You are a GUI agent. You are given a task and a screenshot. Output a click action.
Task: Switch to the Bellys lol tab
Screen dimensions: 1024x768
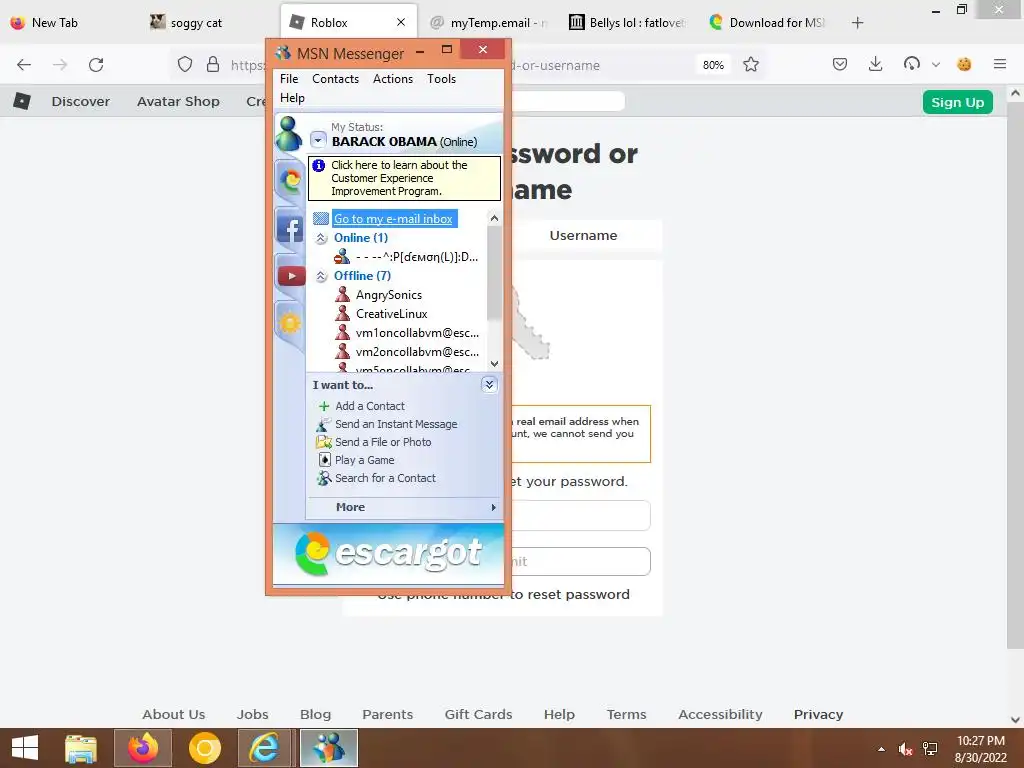tap(628, 23)
